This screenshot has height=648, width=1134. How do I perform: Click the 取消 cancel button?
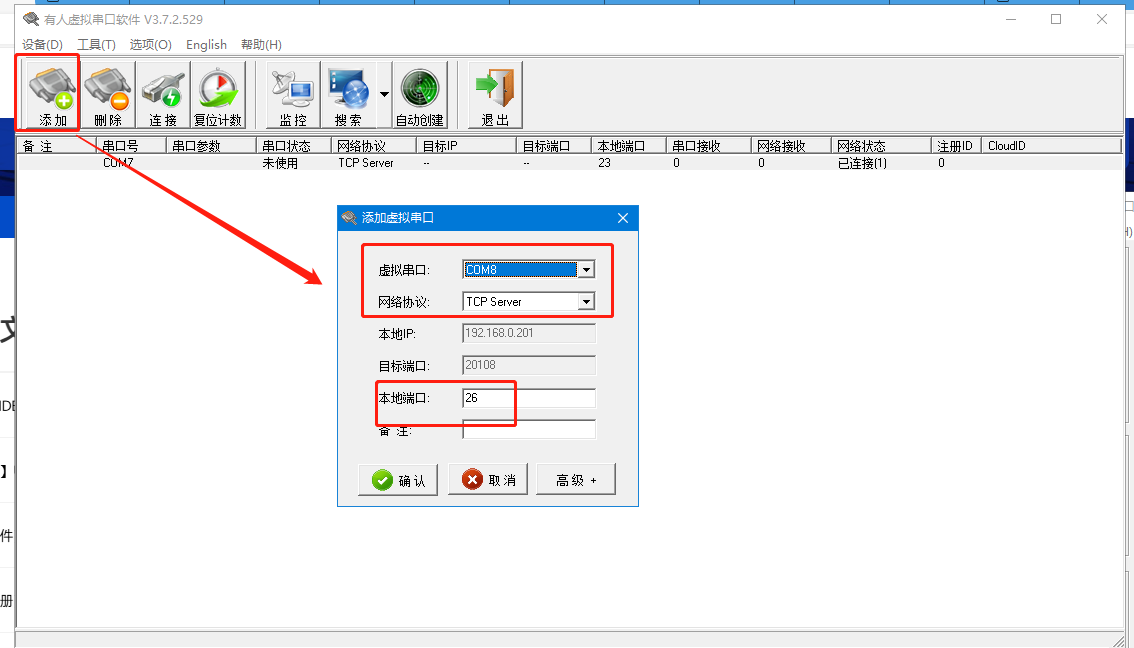[x=487, y=479]
